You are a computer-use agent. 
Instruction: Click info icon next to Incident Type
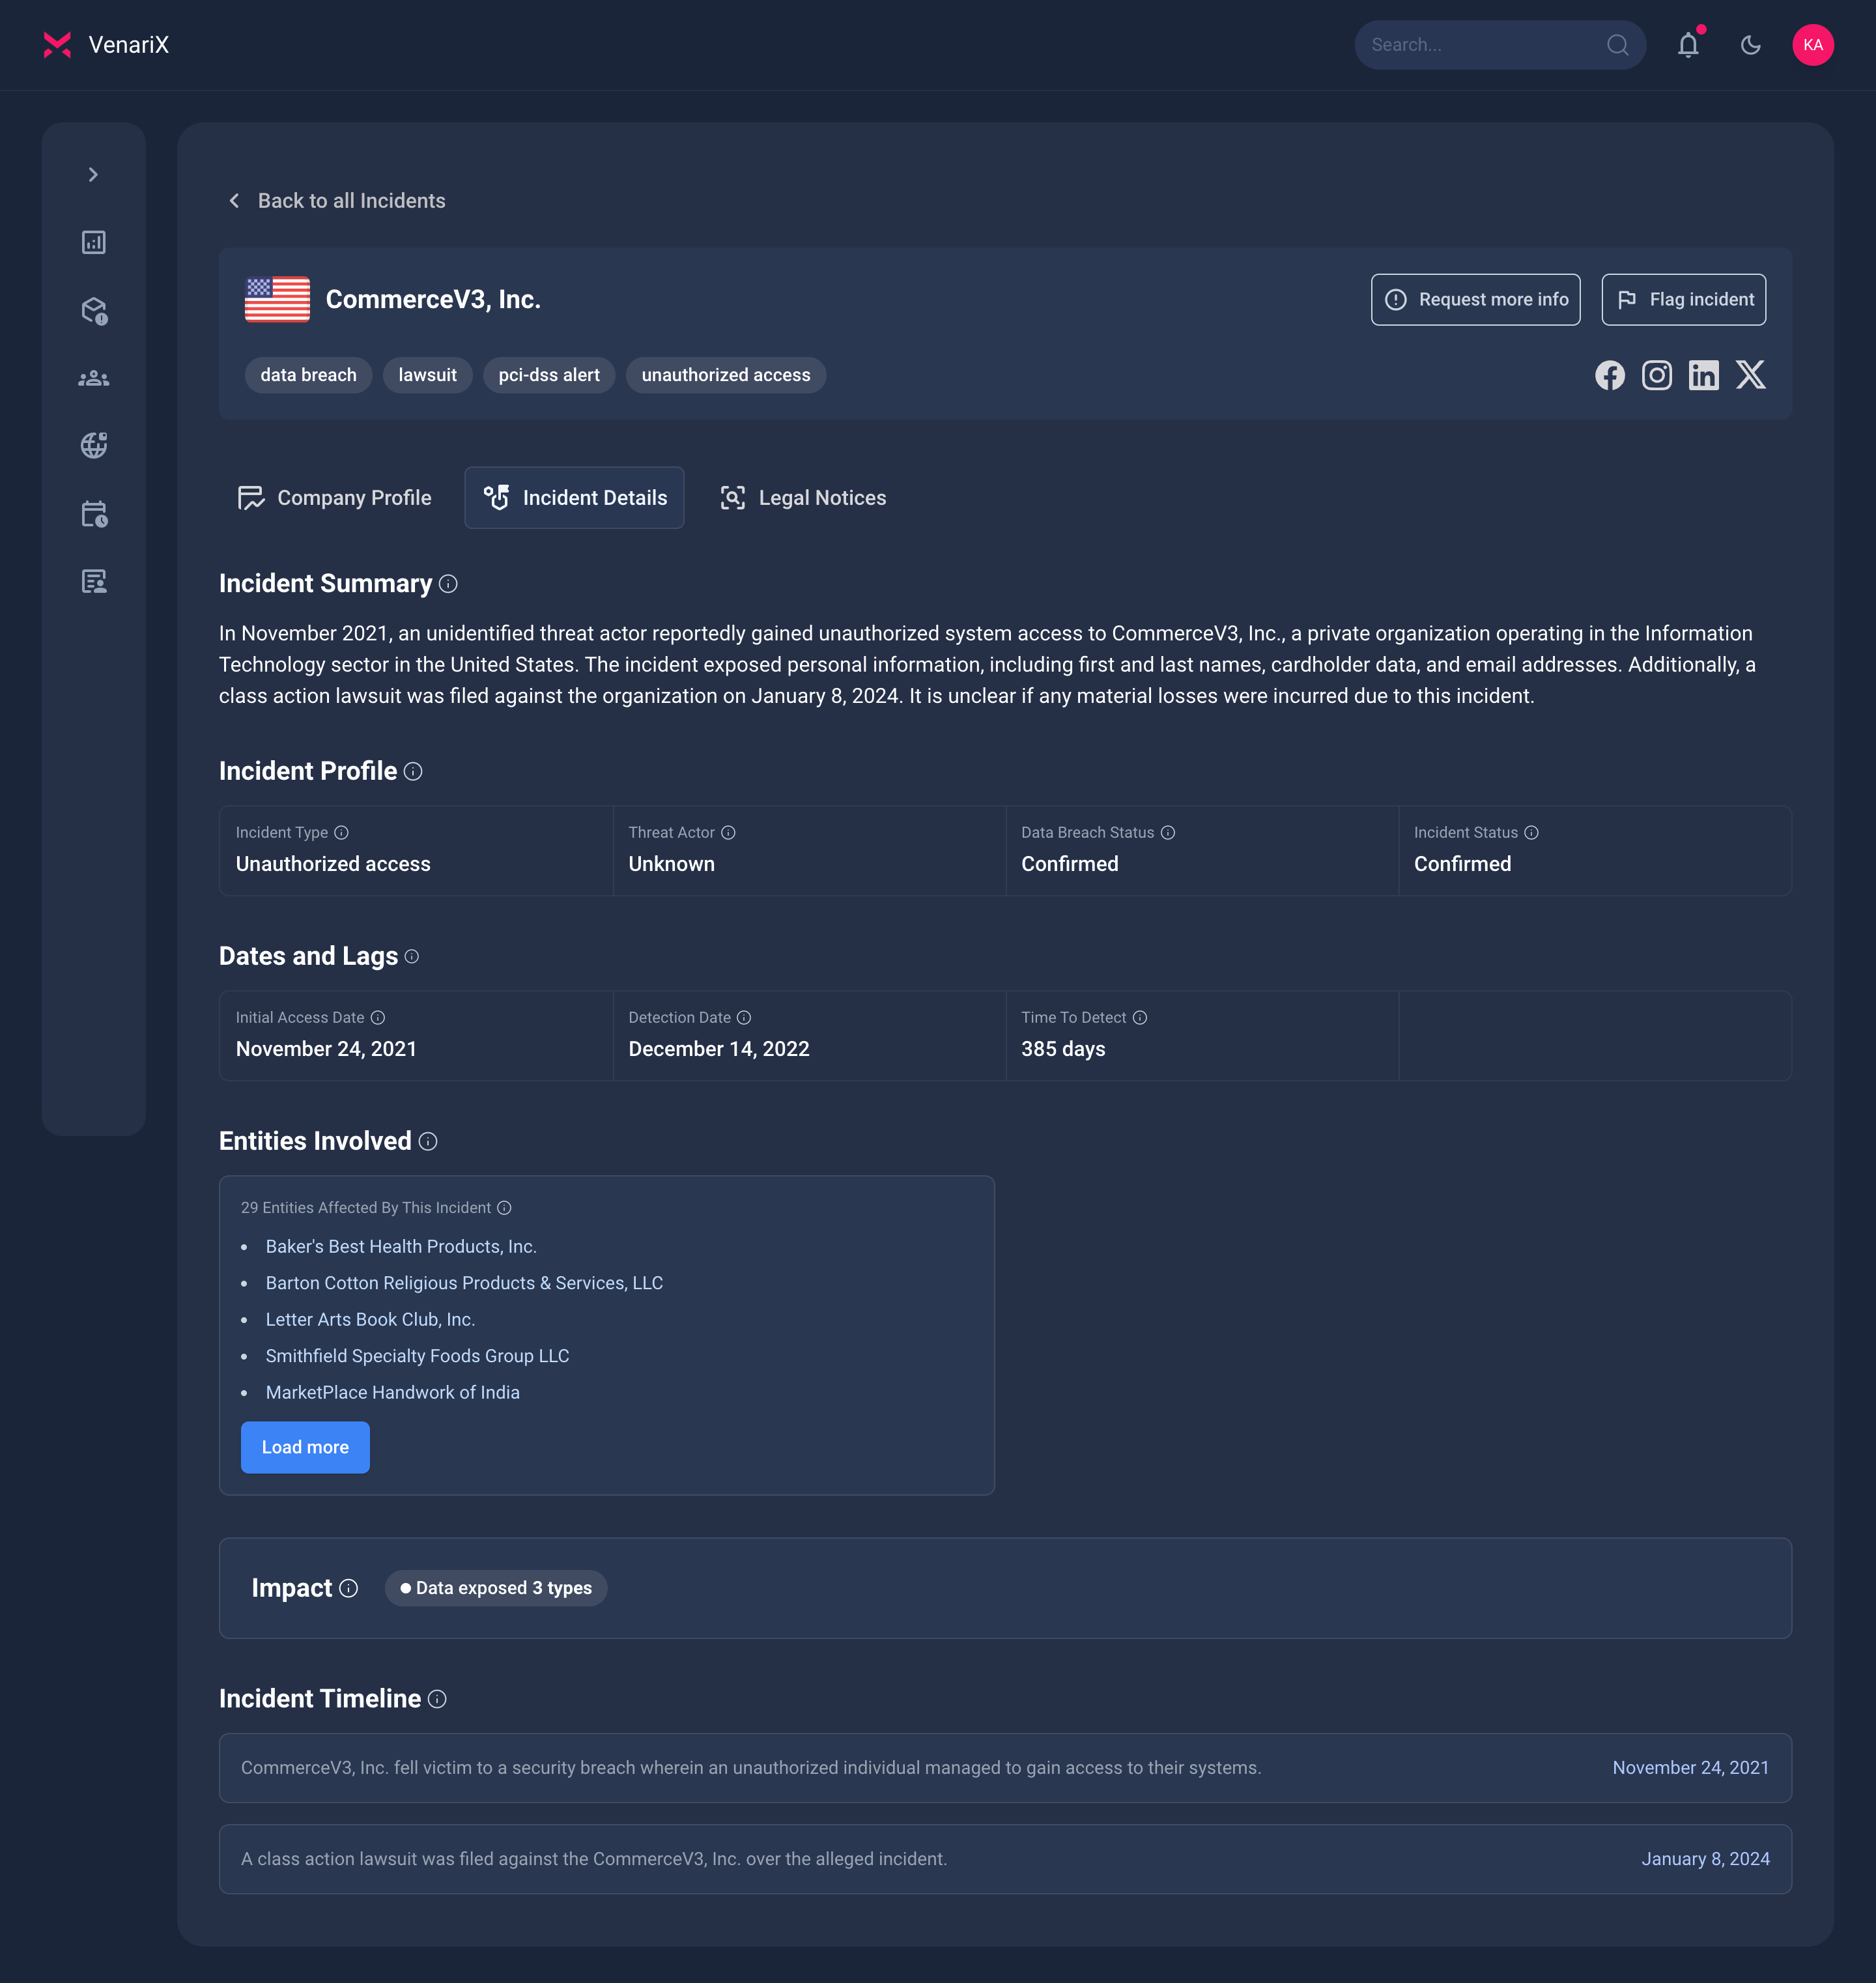[341, 832]
